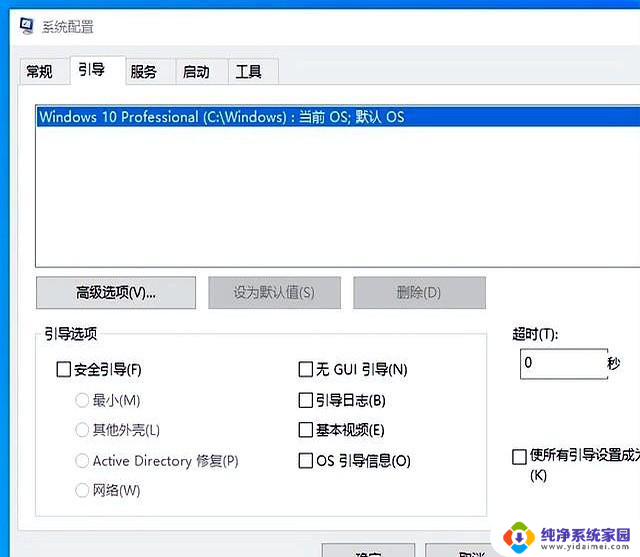Click the 删除(D) button
This screenshot has width=640, height=557.
tap(419, 293)
